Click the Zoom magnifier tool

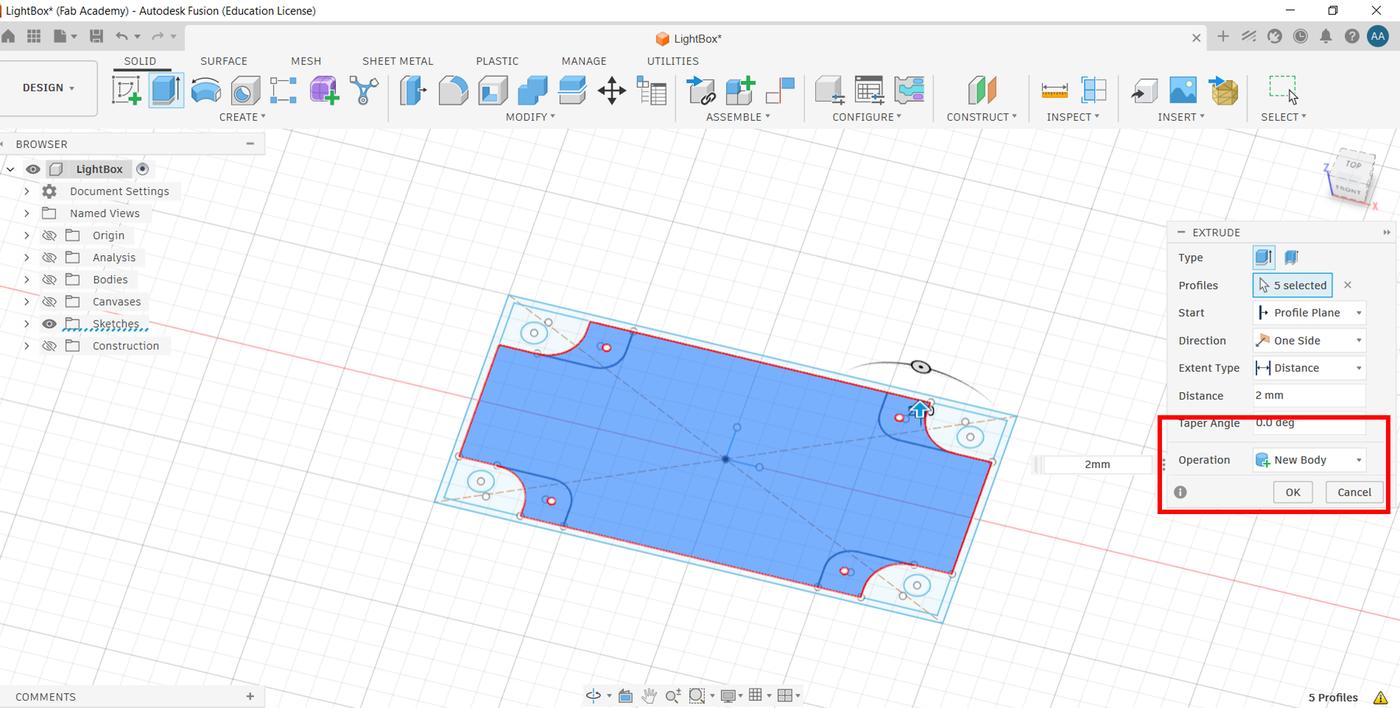click(672, 696)
